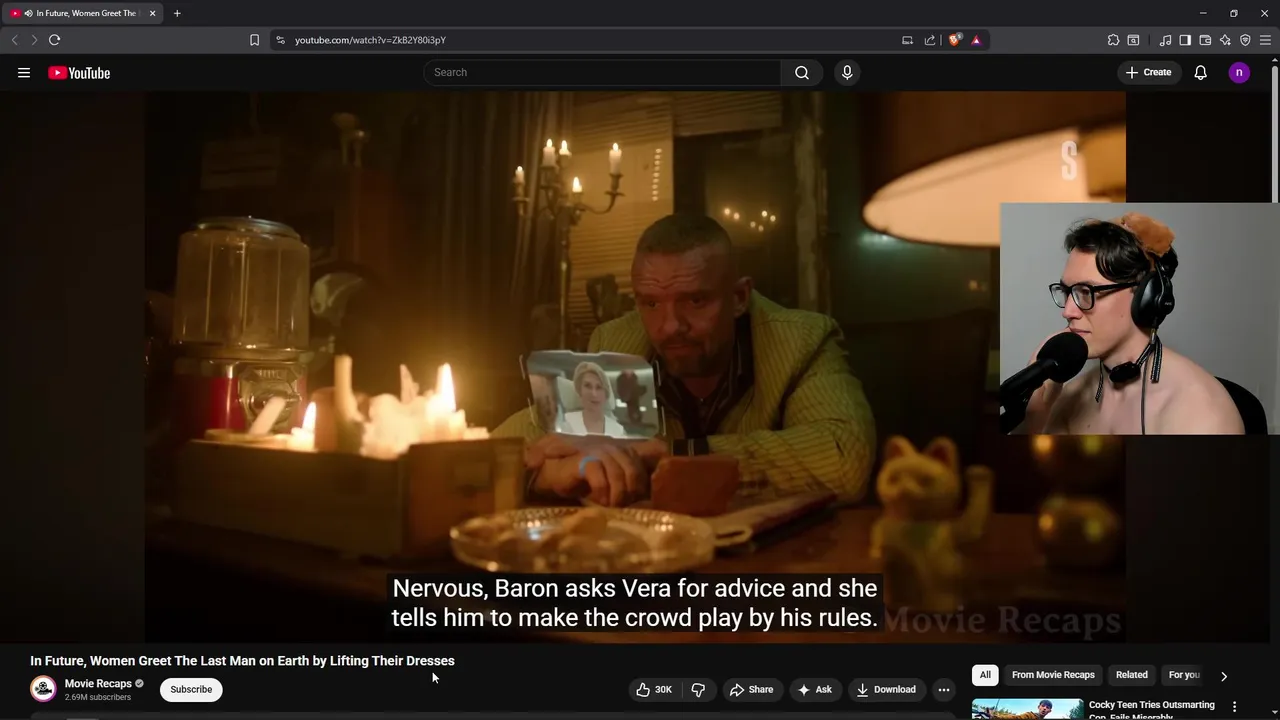This screenshot has width=1280, height=720.
Task: Open Brave Rewards triangle icon
Action: click(976, 40)
